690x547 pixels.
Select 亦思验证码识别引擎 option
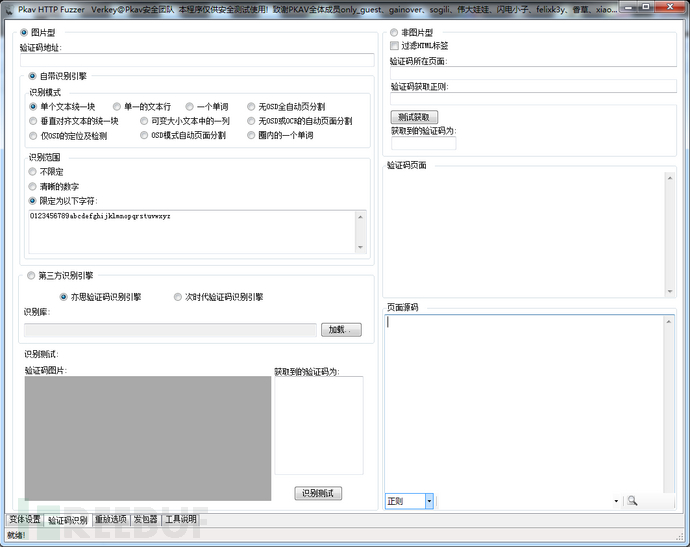tap(64, 297)
